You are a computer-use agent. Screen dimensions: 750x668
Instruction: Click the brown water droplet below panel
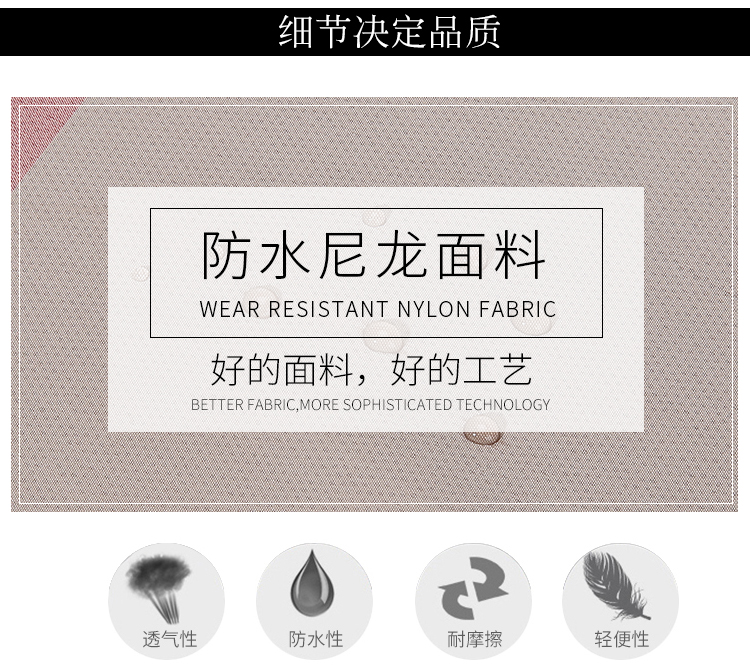coord(483,429)
